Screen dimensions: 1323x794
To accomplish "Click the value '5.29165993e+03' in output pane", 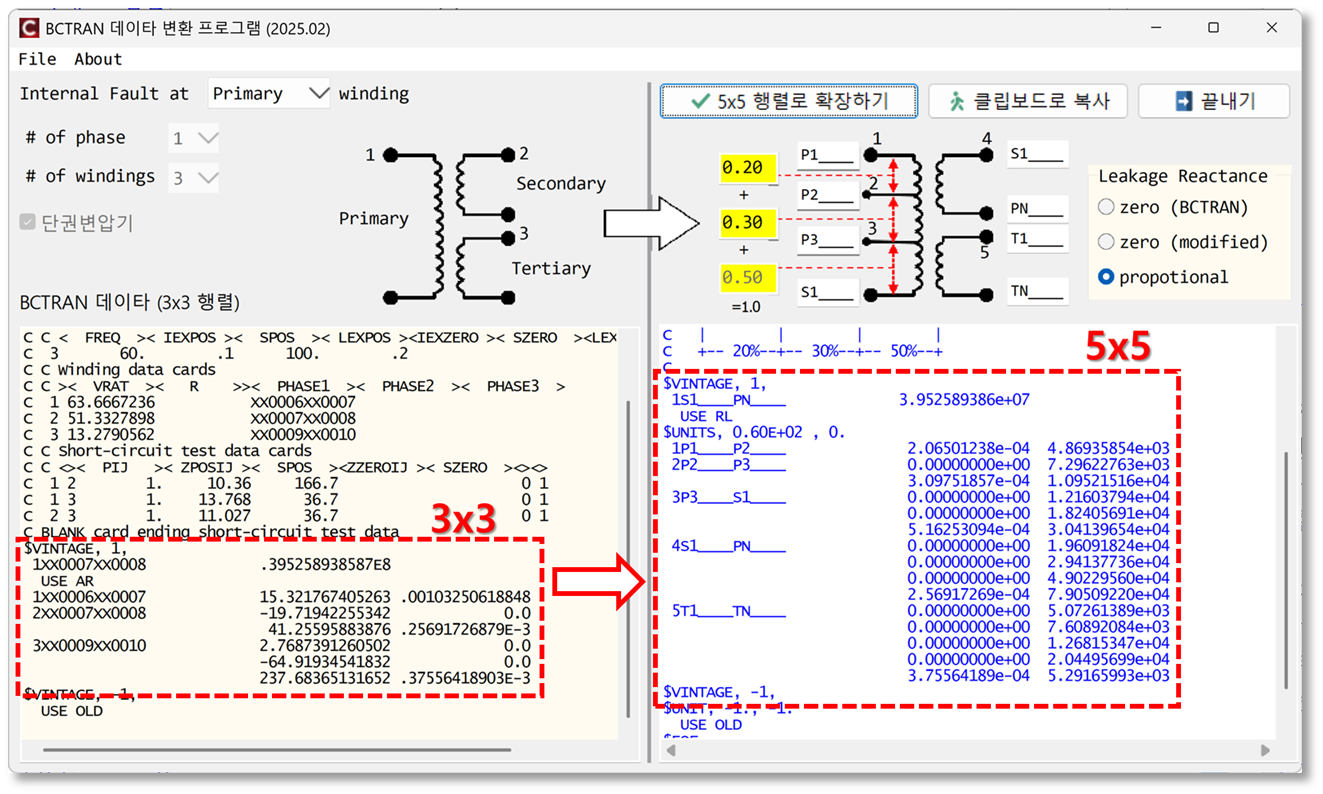I will click(1108, 675).
